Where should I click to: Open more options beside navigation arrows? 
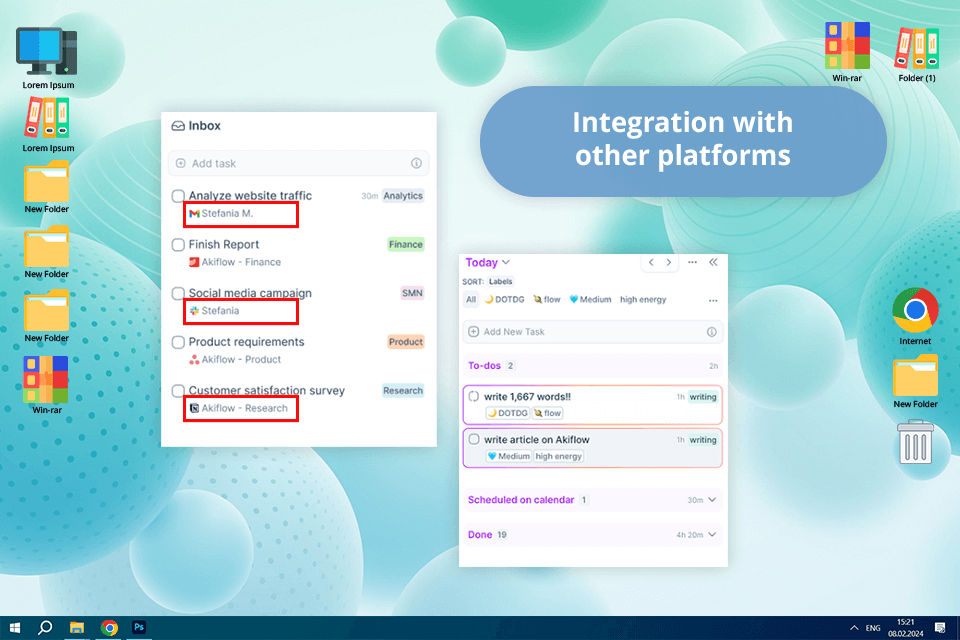(x=692, y=262)
